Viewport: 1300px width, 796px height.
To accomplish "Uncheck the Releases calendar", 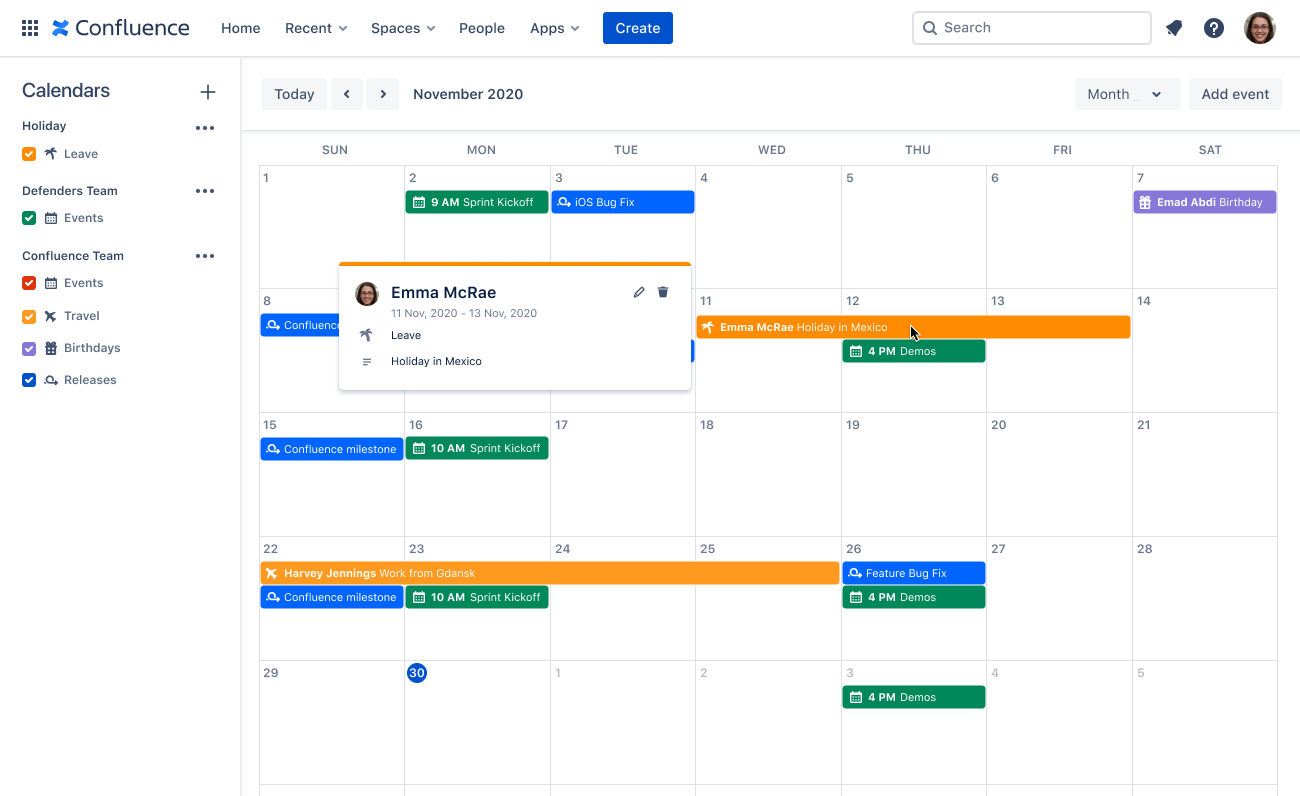I will tap(28, 379).
